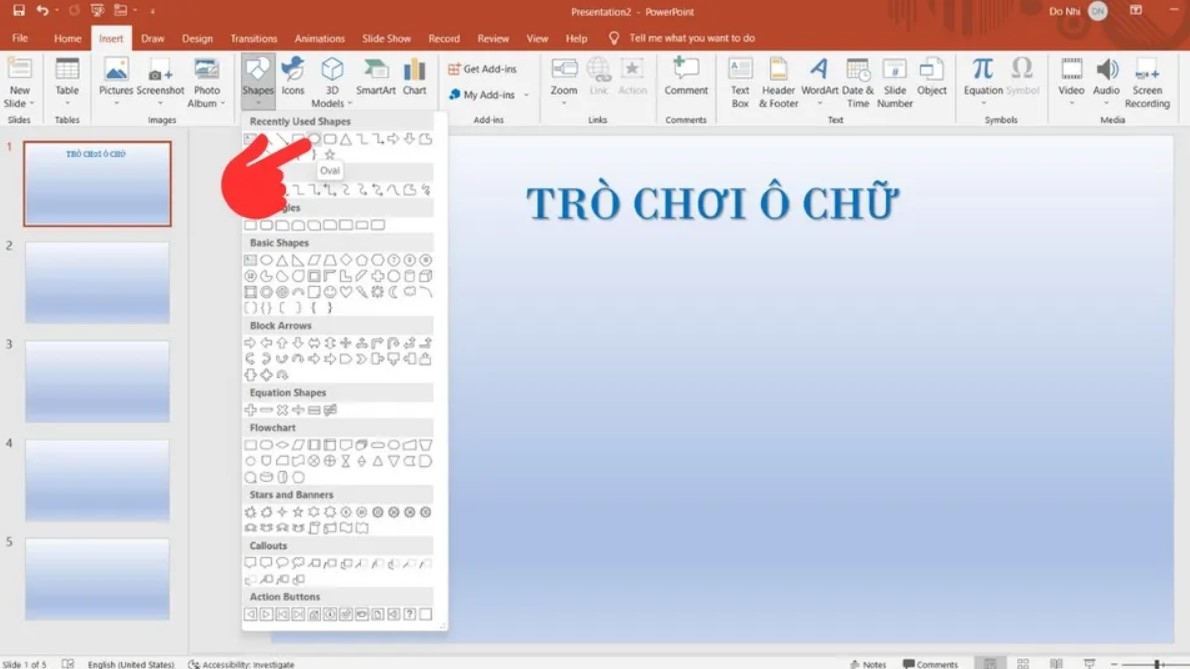Switch to Reading view
Screen dimensions: 1190x669
[1056, 664]
